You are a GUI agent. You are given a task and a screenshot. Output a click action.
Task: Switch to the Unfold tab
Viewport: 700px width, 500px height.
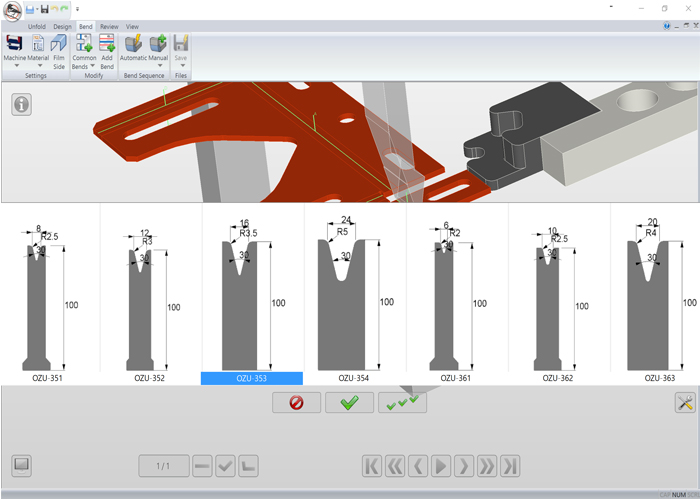(37, 27)
